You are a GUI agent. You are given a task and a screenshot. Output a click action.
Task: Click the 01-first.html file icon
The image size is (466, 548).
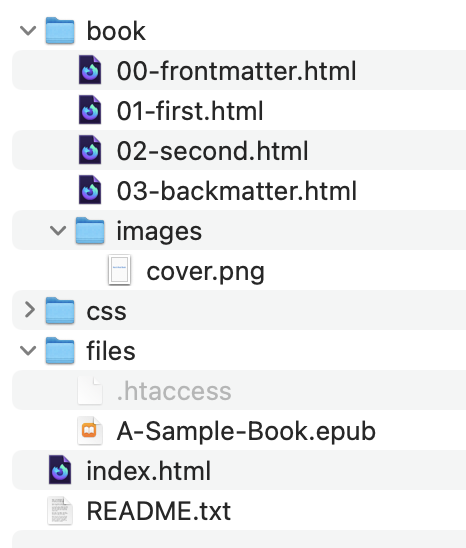[90, 110]
